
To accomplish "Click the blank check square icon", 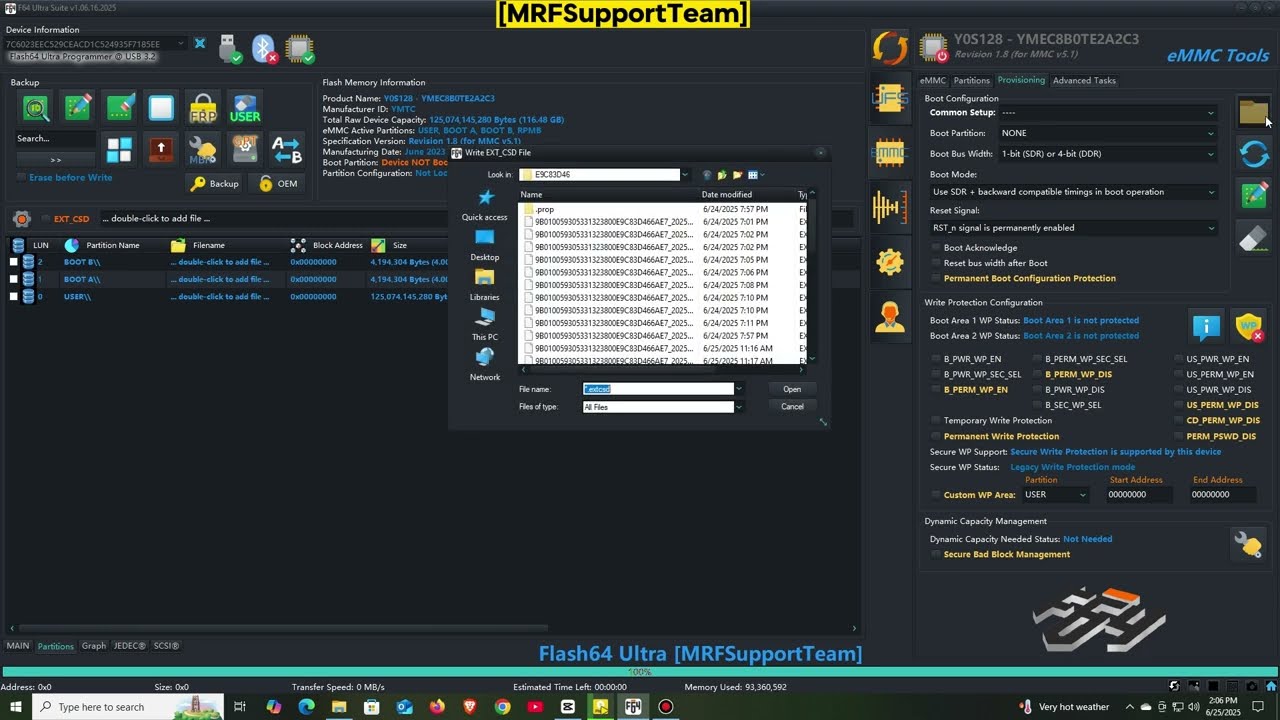I will 161,108.
